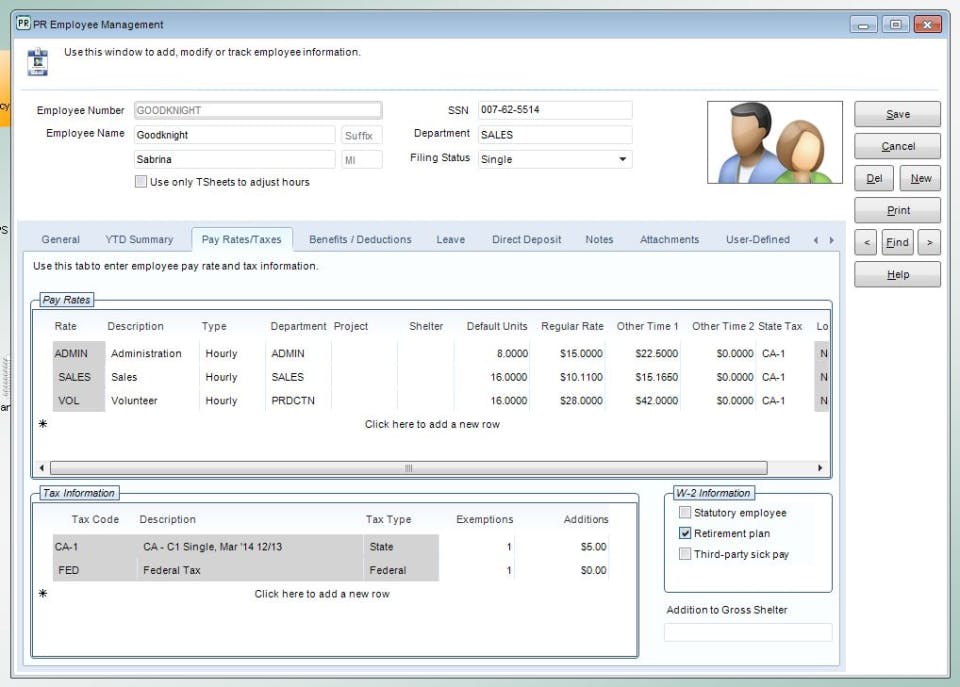Image resolution: width=960 pixels, height=687 pixels.
Task: Click the Department field showing SALES
Action: (555, 135)
